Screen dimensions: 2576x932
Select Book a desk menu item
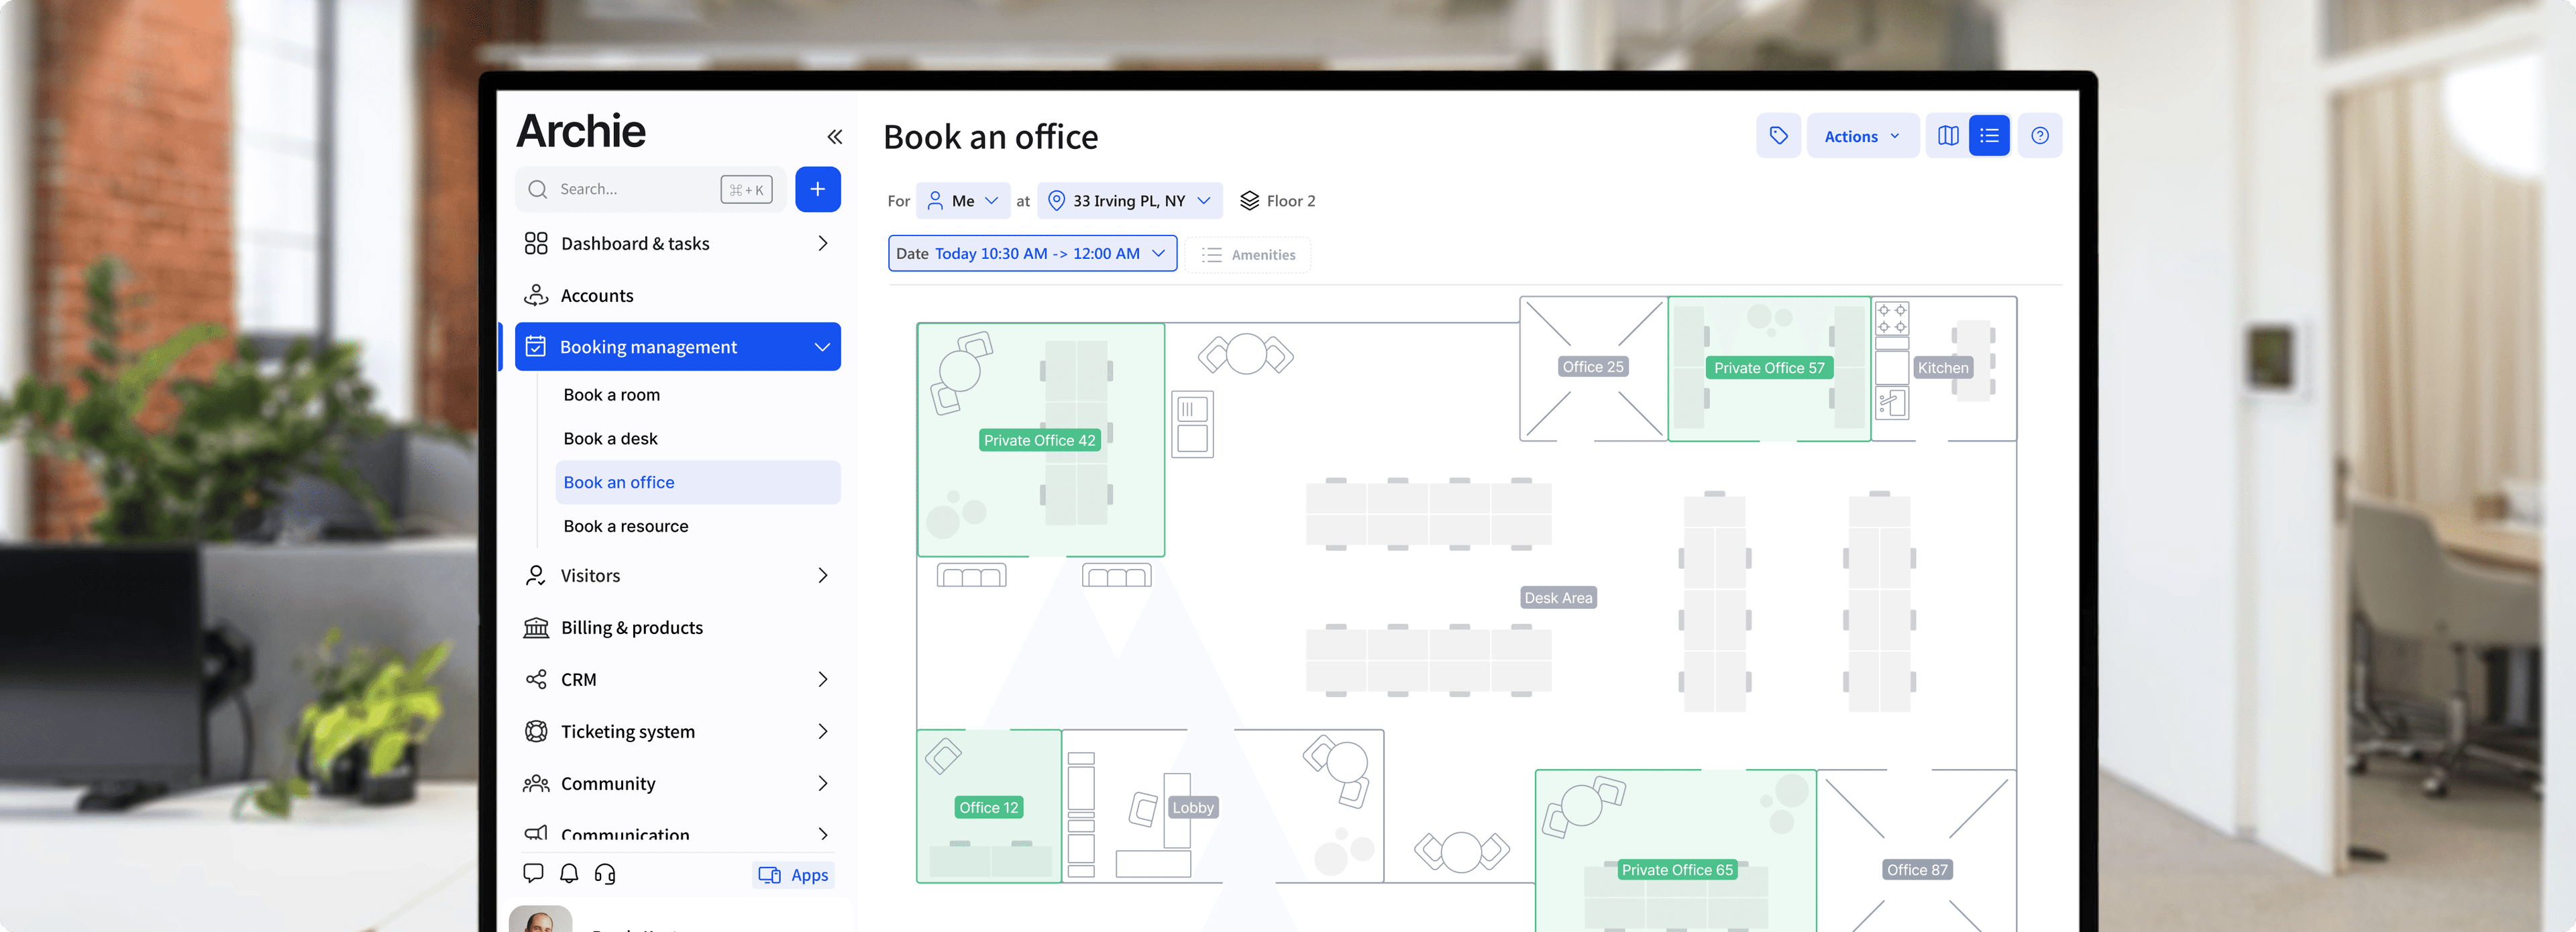click(x=610, y=438)
